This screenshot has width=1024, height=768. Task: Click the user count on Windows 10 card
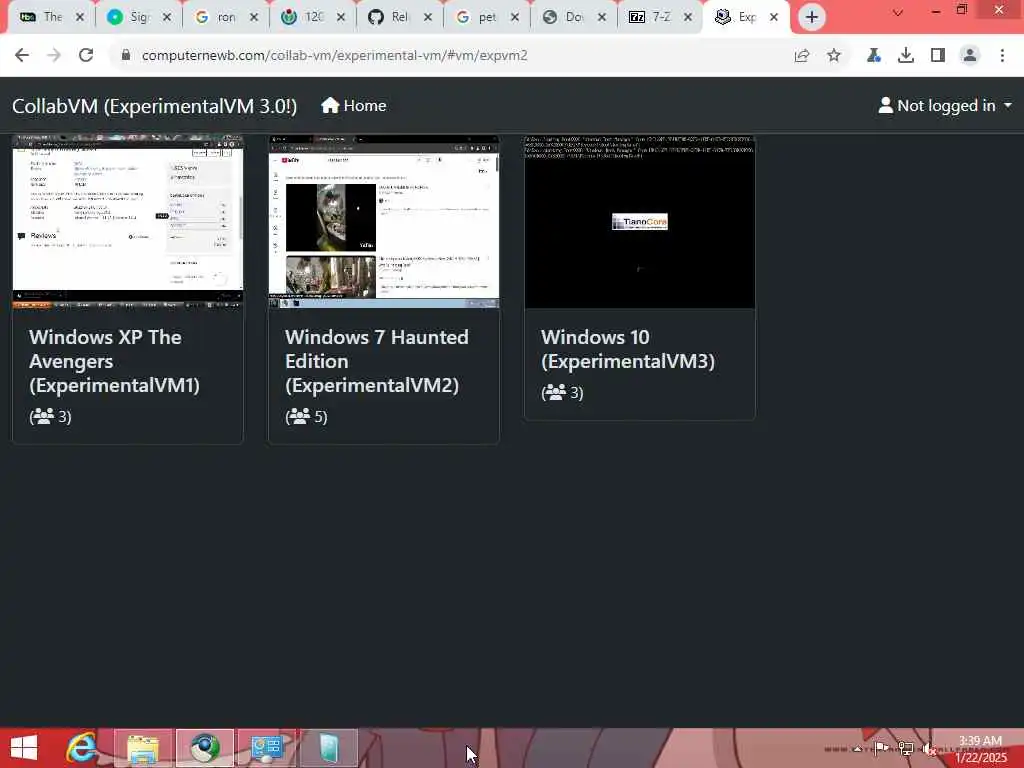(x=562, y=392)
